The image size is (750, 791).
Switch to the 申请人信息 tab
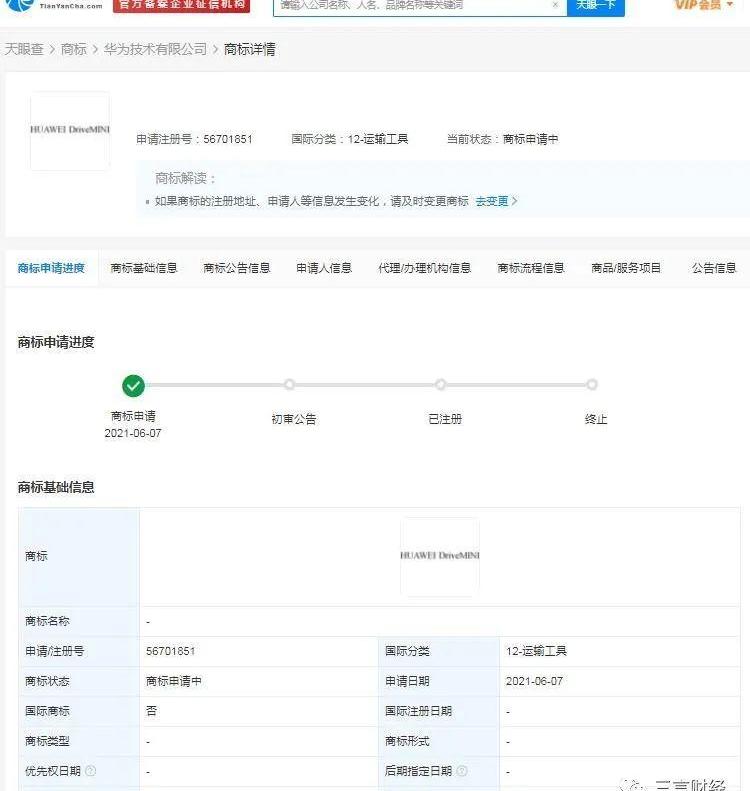click(x=324, y=268)
